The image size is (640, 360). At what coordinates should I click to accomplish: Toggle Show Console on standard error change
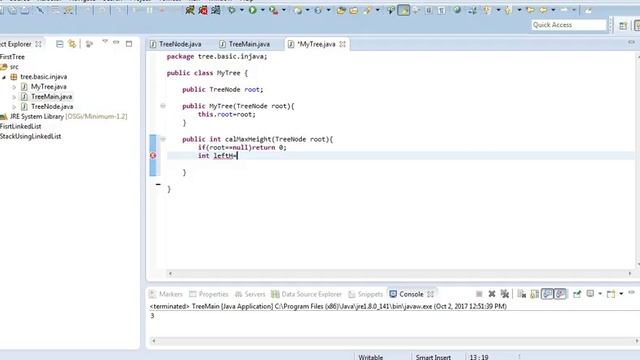560,294
